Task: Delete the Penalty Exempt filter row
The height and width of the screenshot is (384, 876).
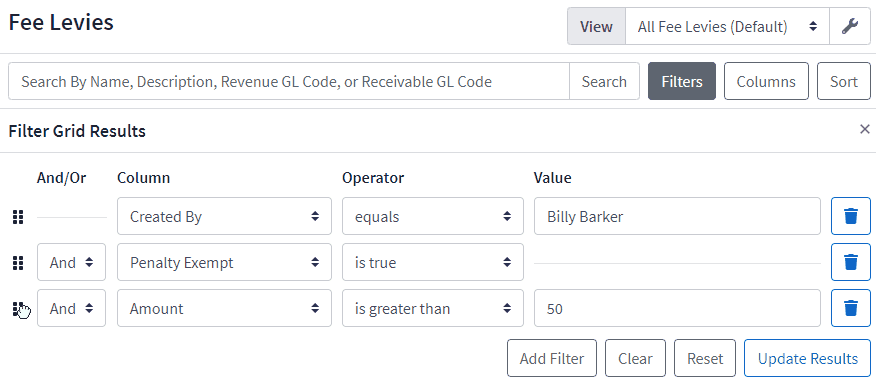Action: tap(851, 262)
